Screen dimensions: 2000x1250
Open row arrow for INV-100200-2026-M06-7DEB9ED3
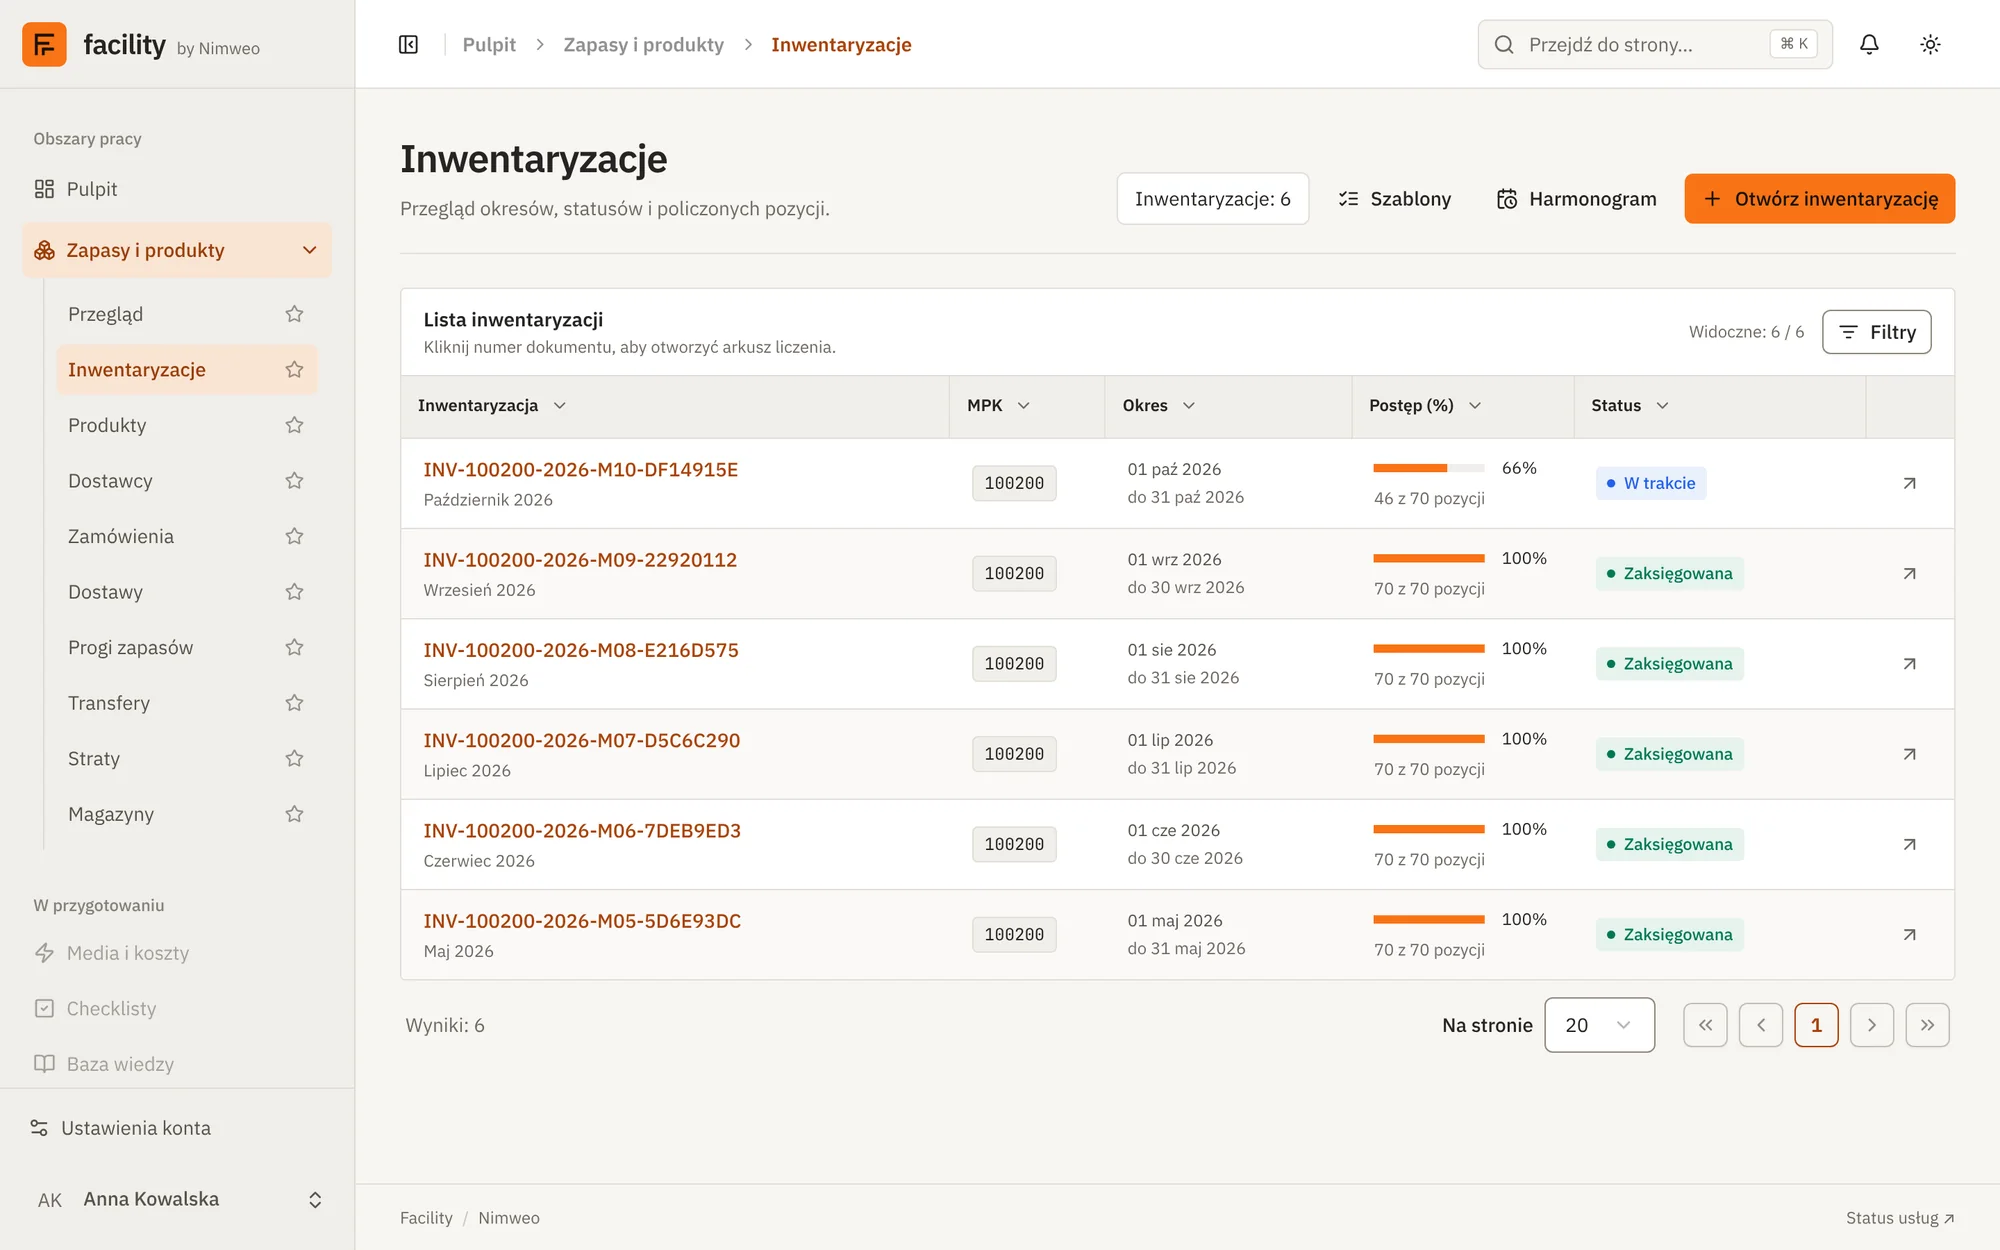(1909, 844)
